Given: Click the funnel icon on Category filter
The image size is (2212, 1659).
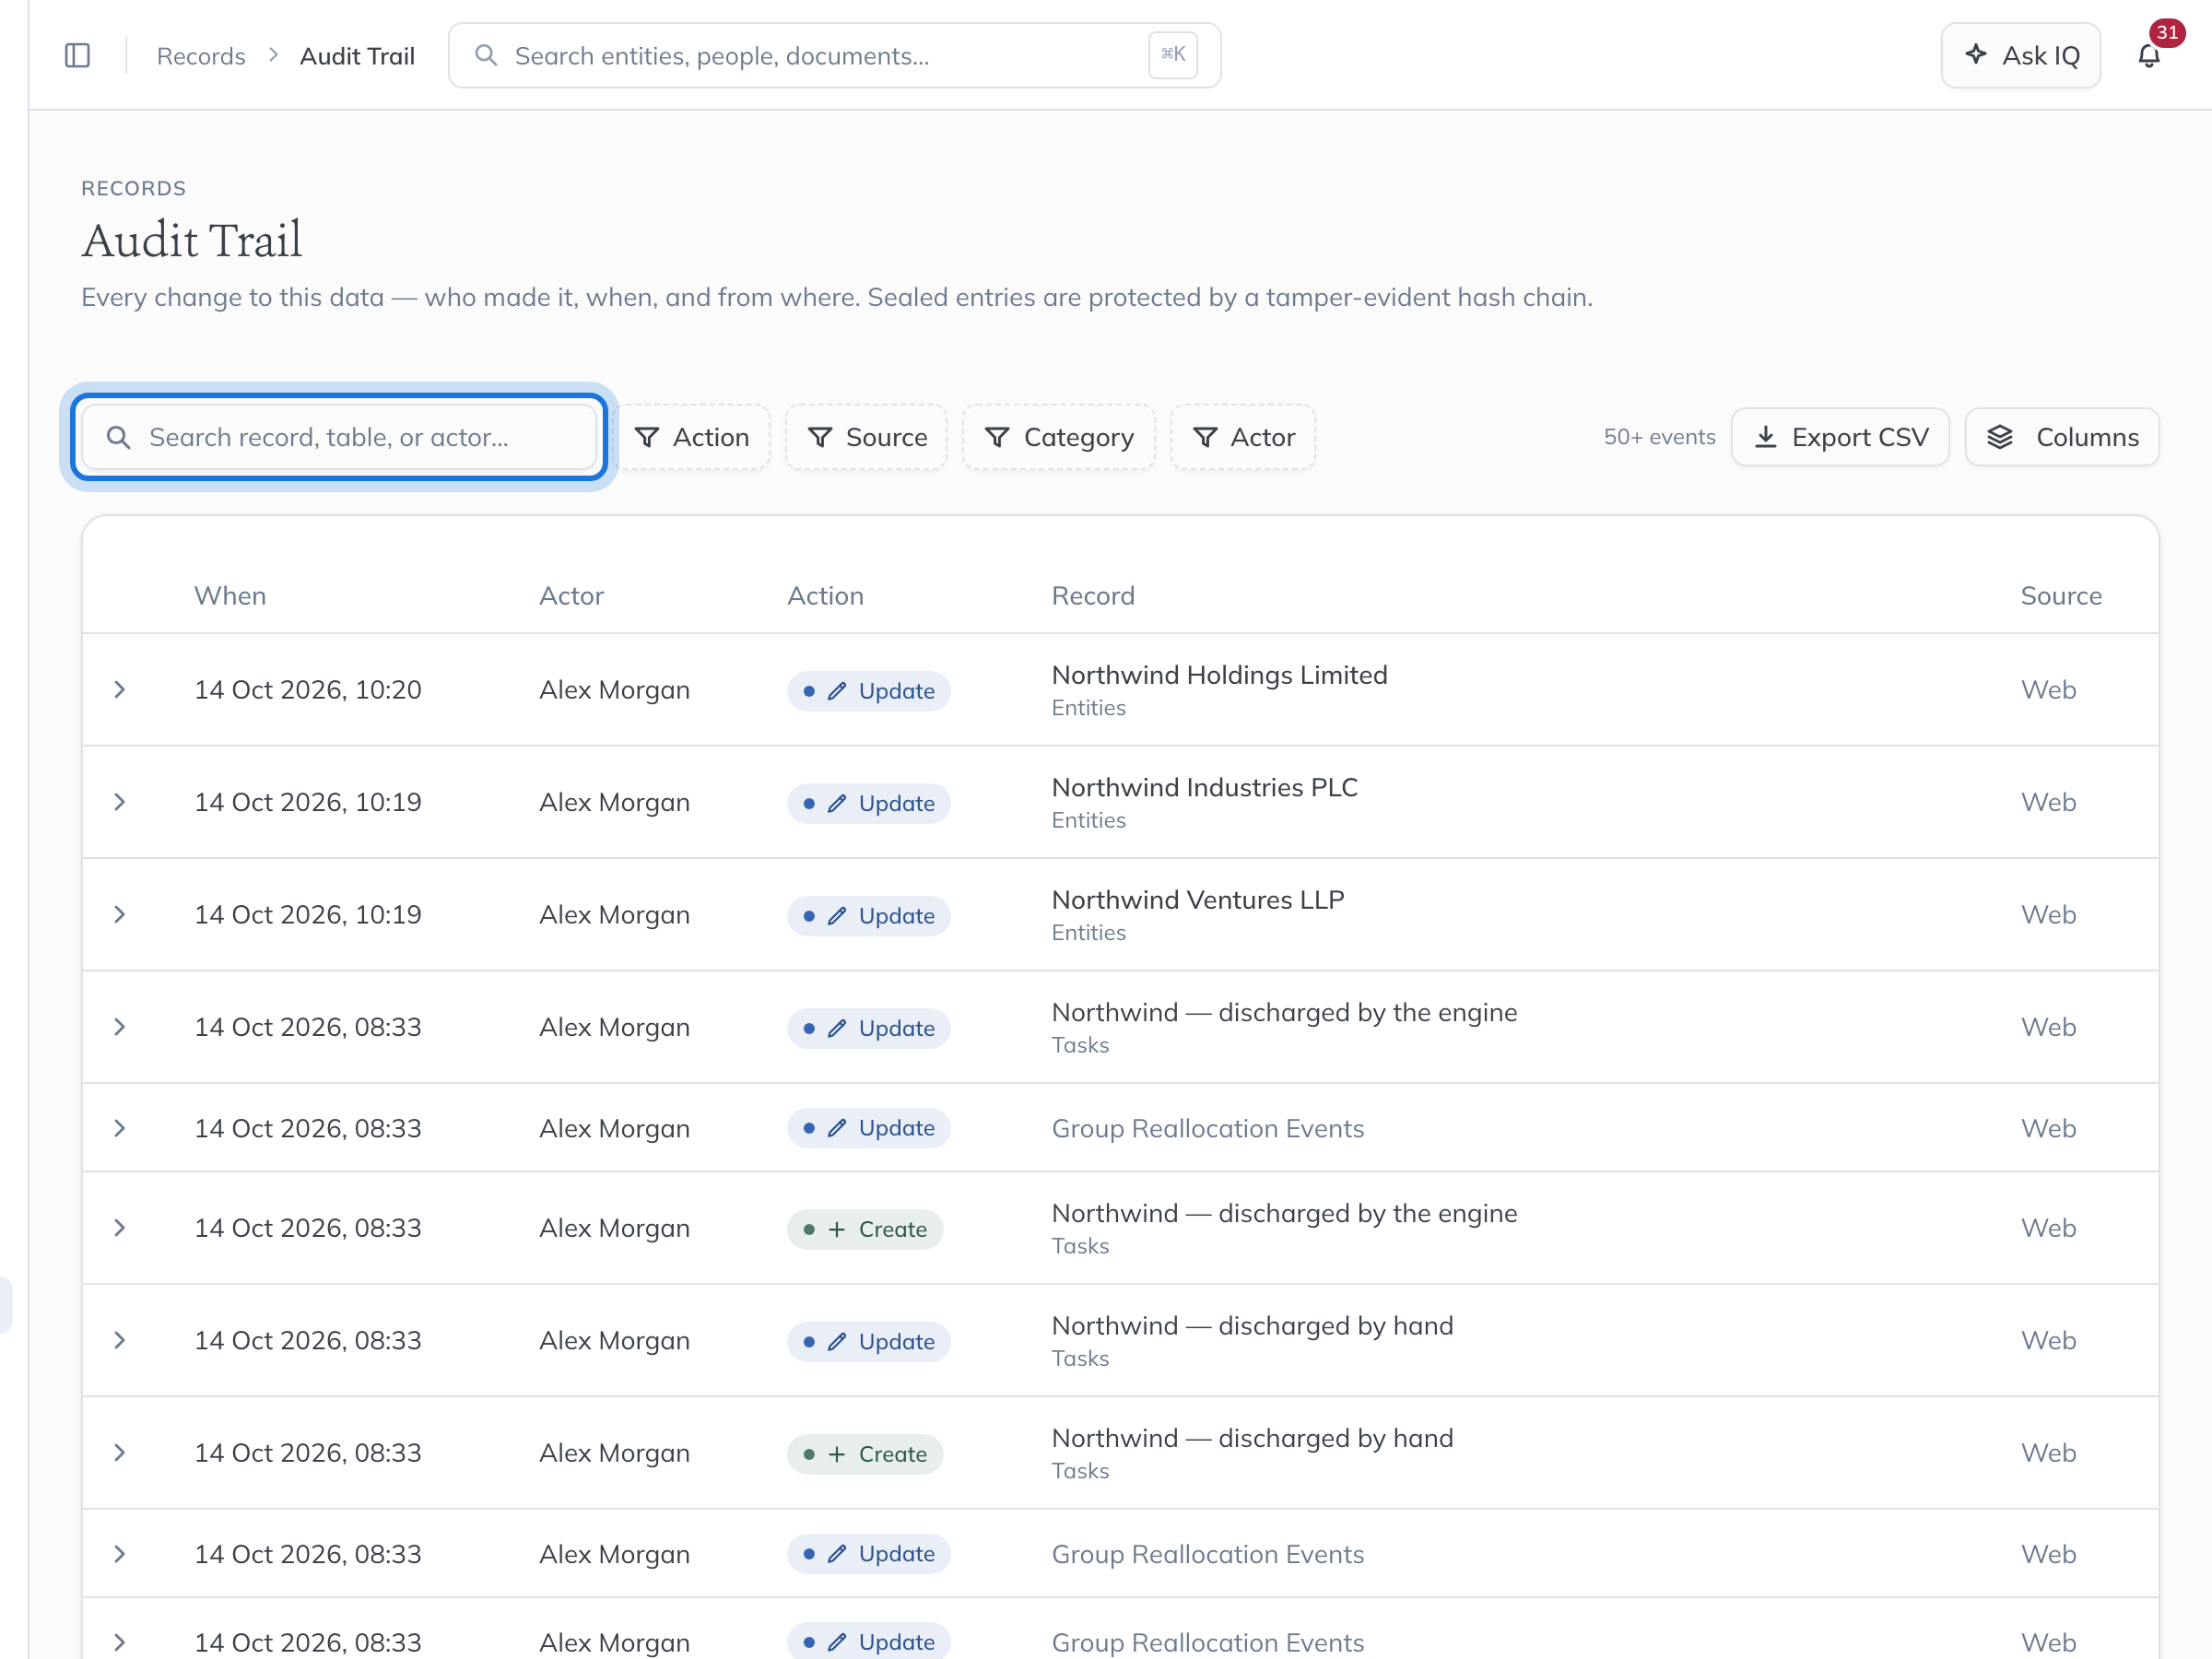Looking at the screenshot, I should click(997, 437).
